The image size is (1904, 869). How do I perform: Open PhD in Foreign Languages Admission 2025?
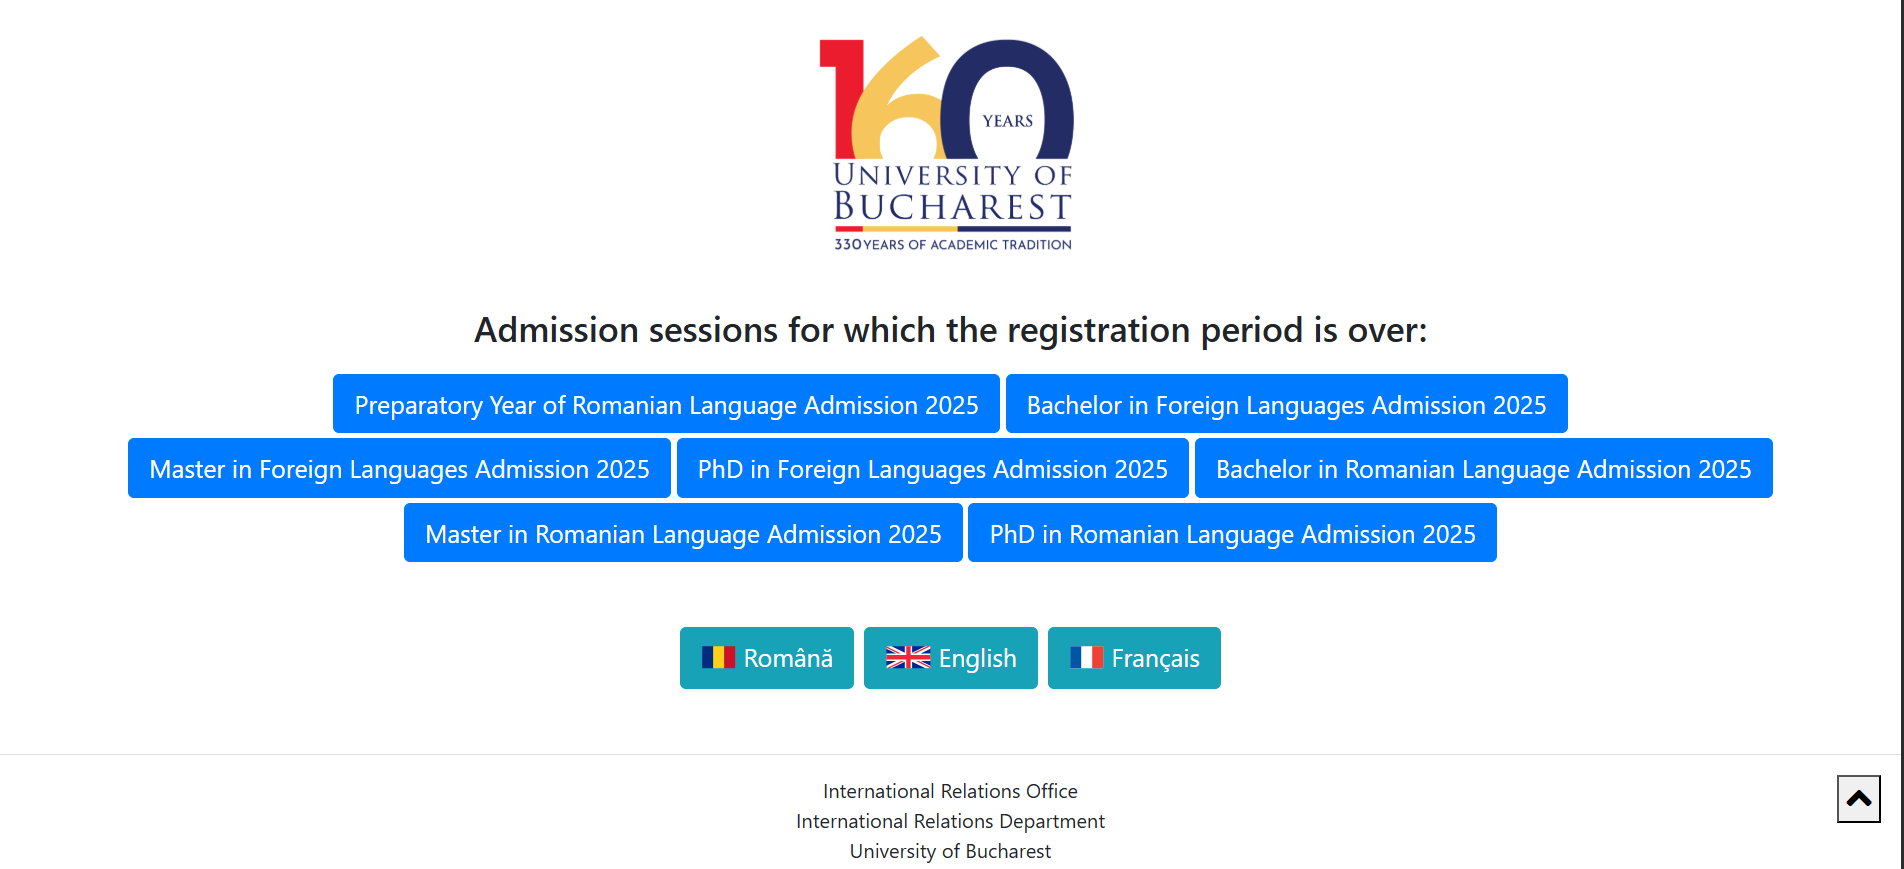[932, 468]
